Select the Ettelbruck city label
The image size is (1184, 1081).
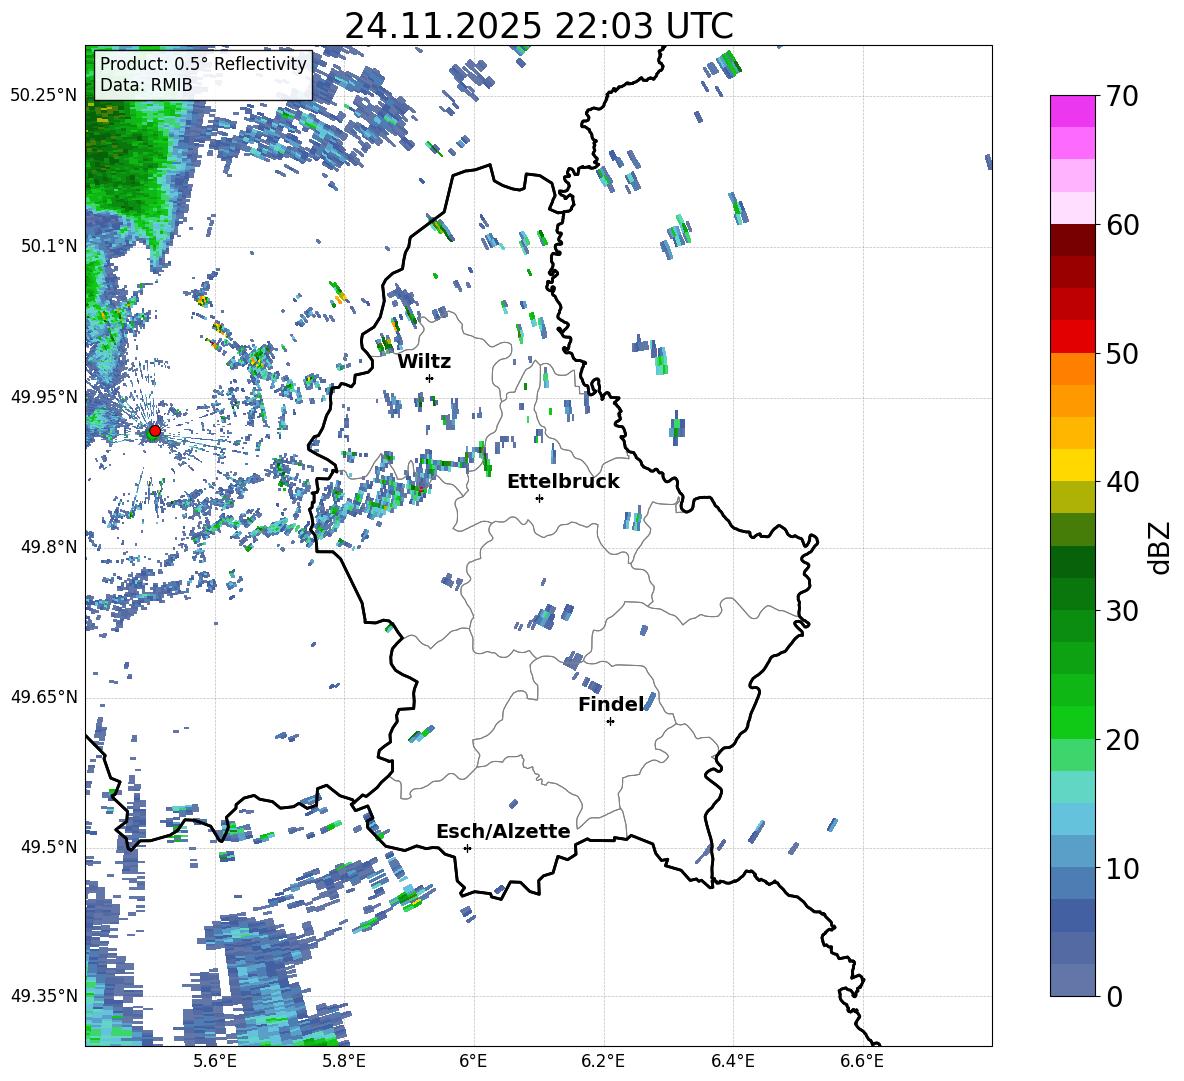[x=563, y=482]
